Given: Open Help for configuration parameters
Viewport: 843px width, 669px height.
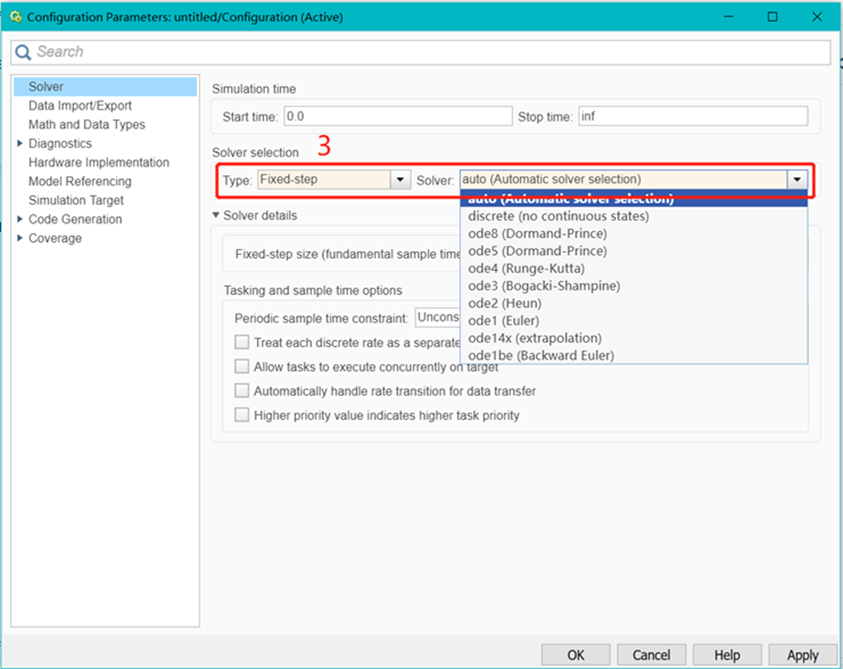Looking at the screenshot, I should (727, 655).
